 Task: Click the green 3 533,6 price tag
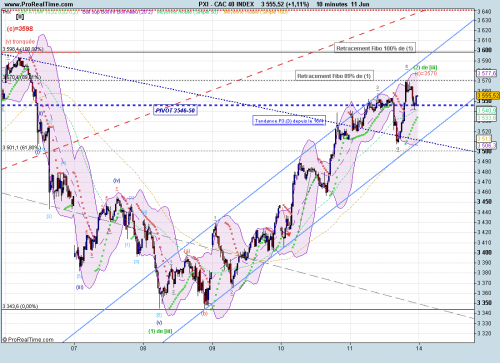pos(486,118)
